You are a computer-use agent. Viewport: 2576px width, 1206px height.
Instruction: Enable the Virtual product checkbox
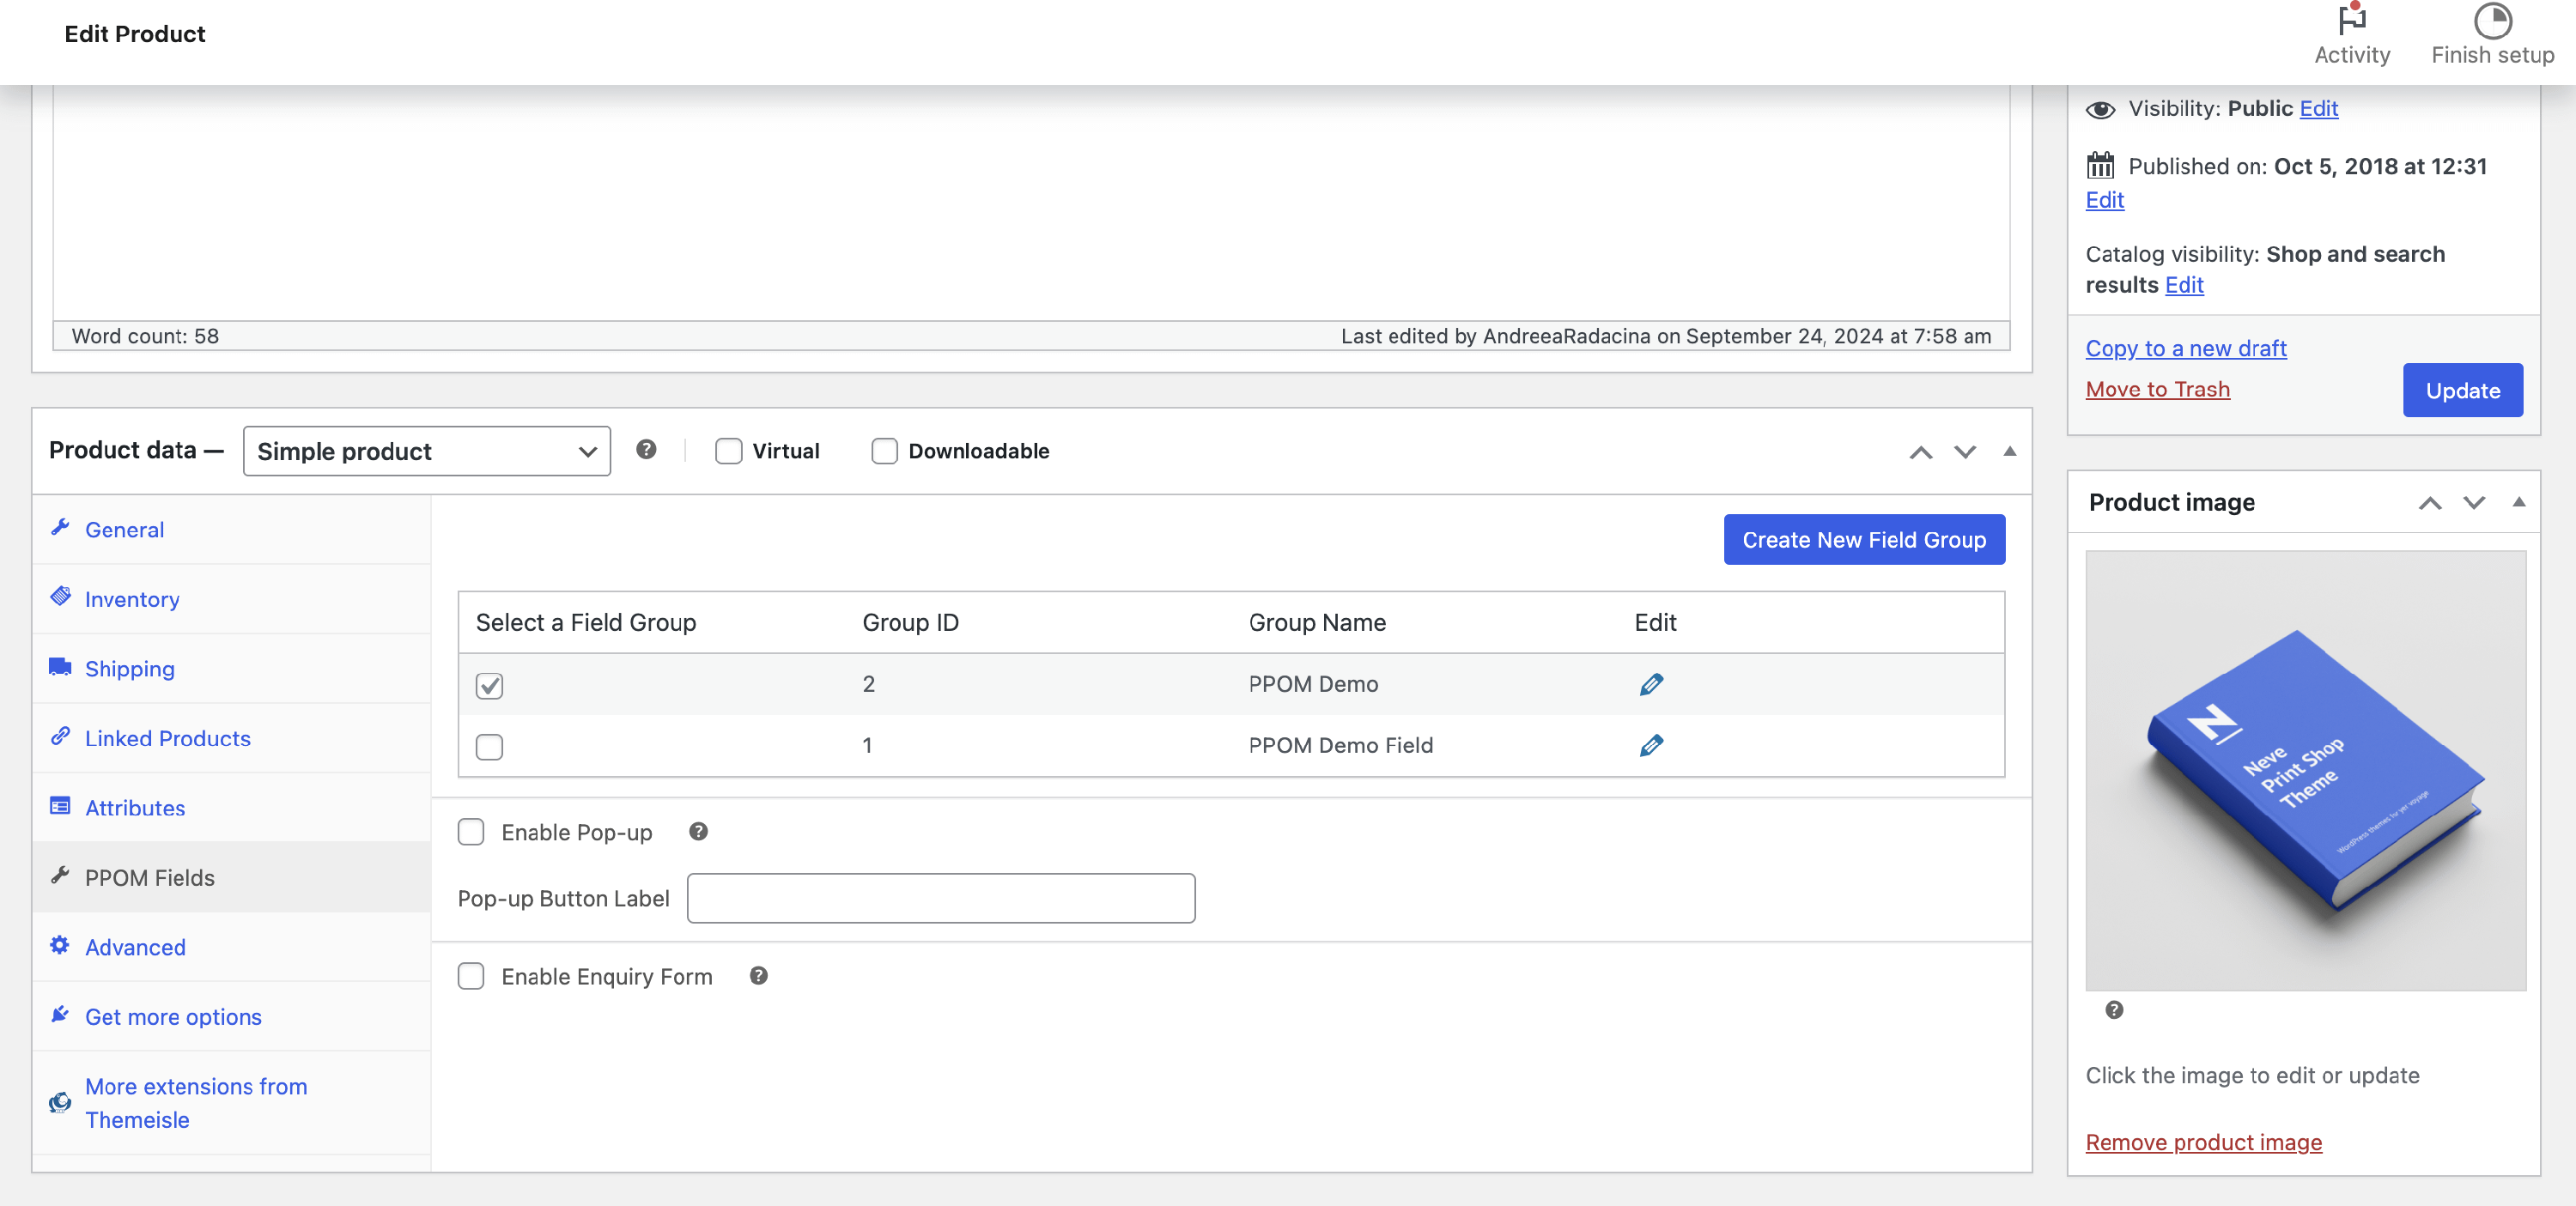point(729,452)
